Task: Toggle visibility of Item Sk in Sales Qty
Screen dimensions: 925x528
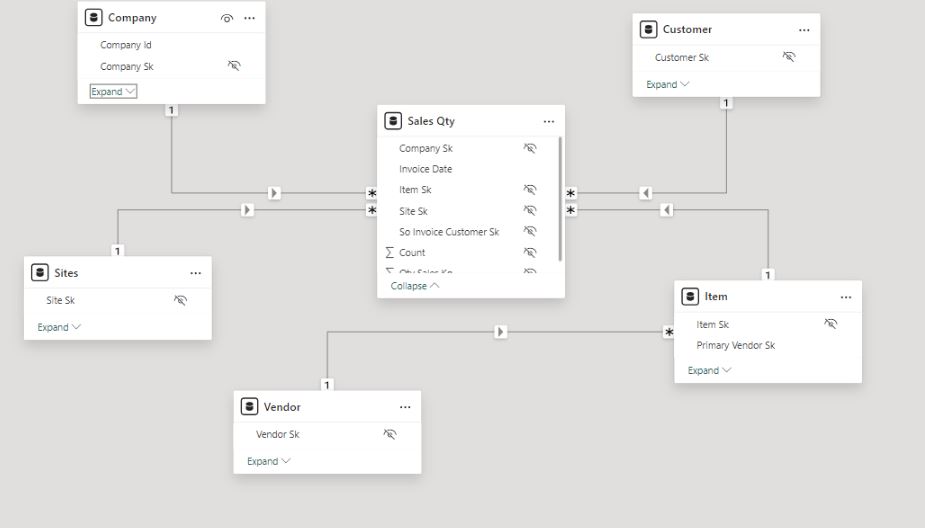Action: click(x=530, y=189)
